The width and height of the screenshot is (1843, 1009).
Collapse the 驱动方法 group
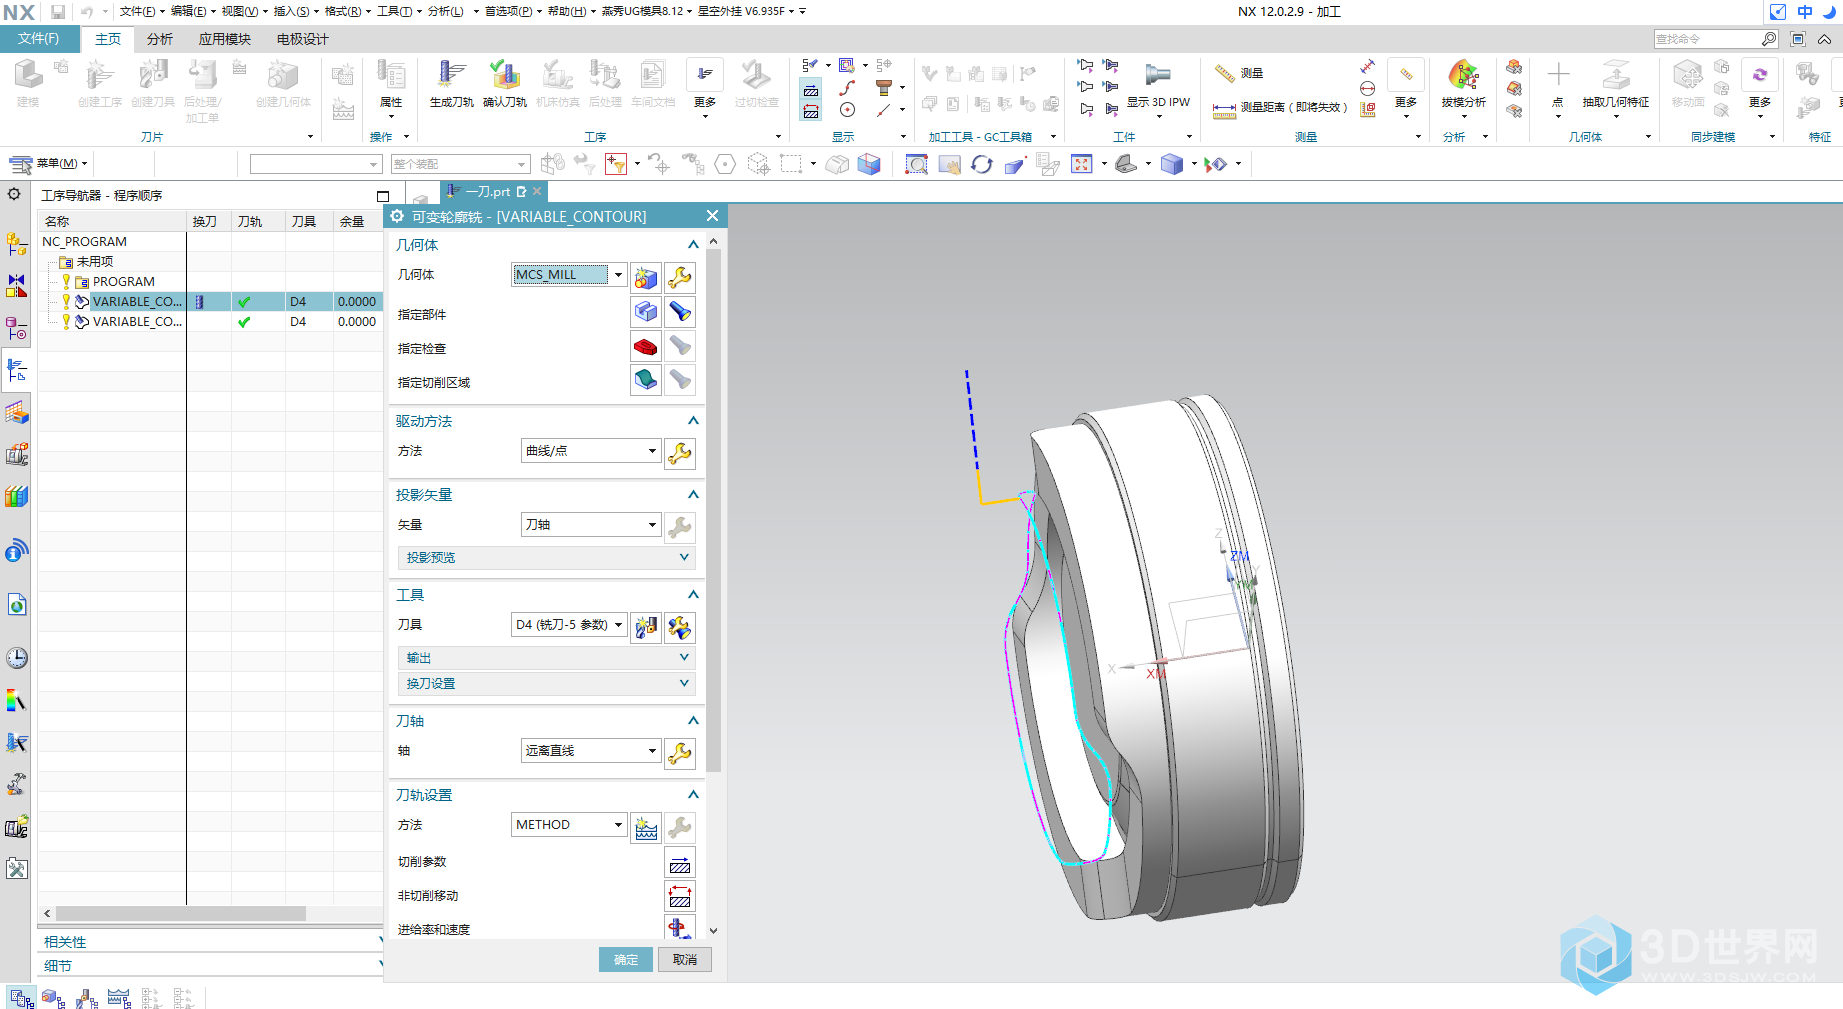(x=693, y=421)
